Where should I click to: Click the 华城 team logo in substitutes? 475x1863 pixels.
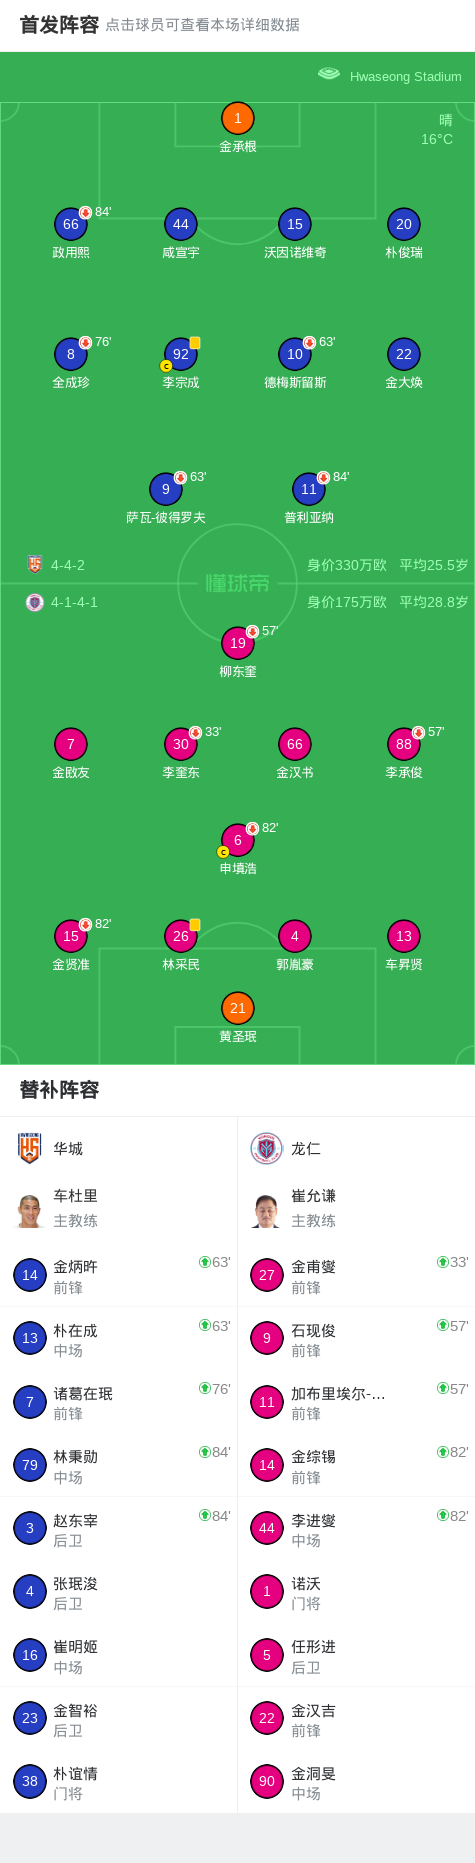(x=30, y=1148)
